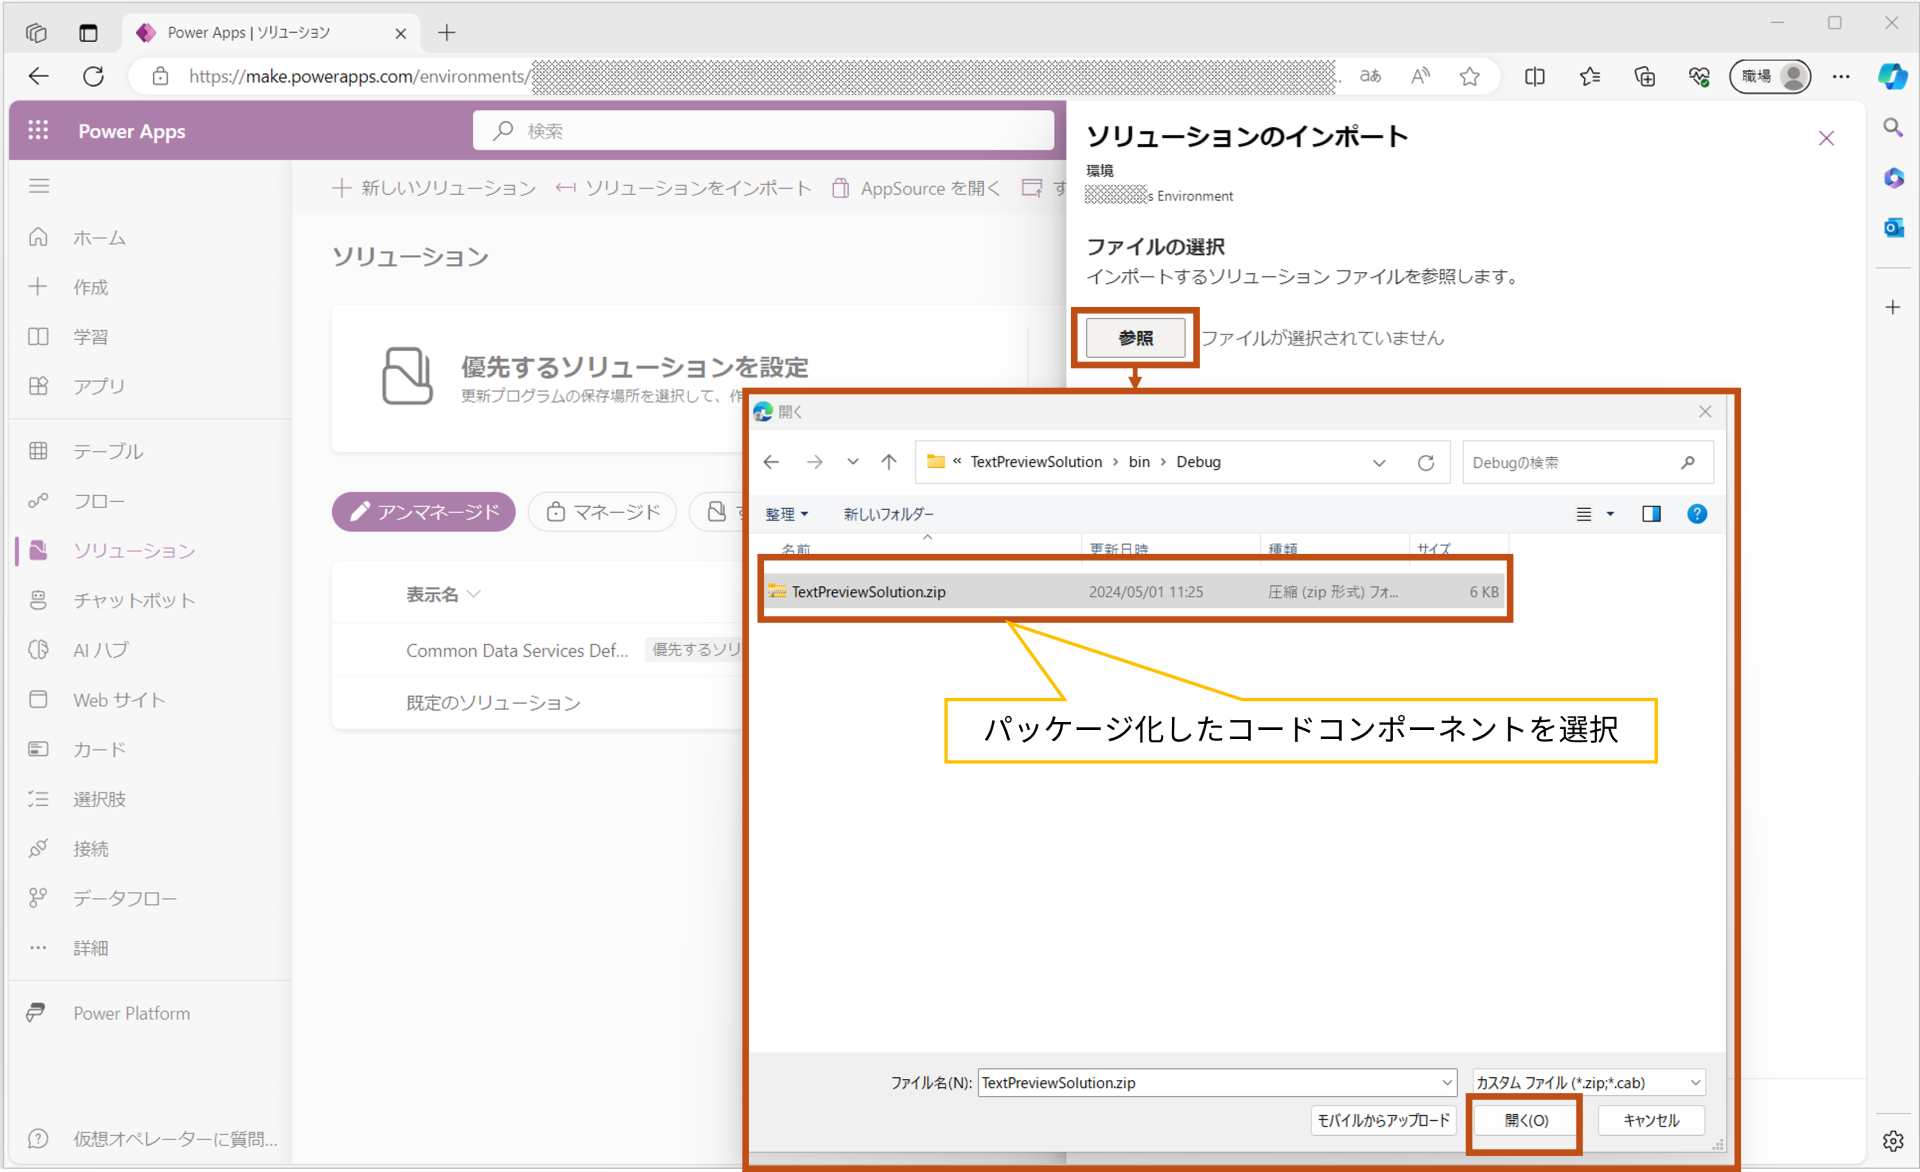Go back in the browser

coord(38,77)
